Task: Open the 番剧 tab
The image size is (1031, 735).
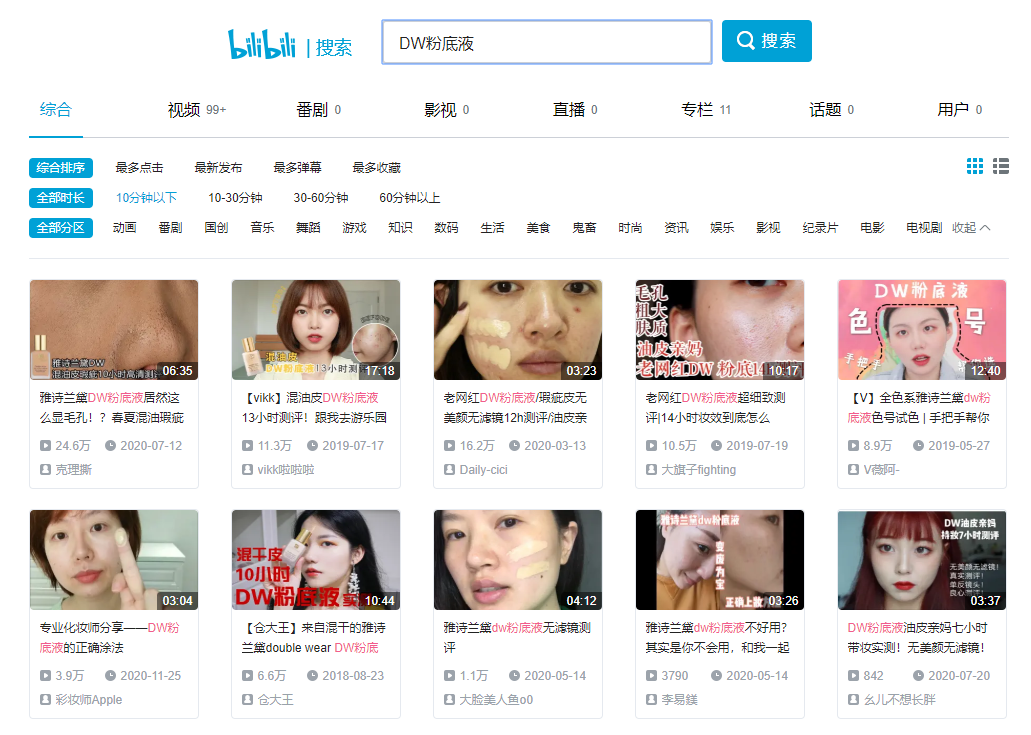Action: 318,110
